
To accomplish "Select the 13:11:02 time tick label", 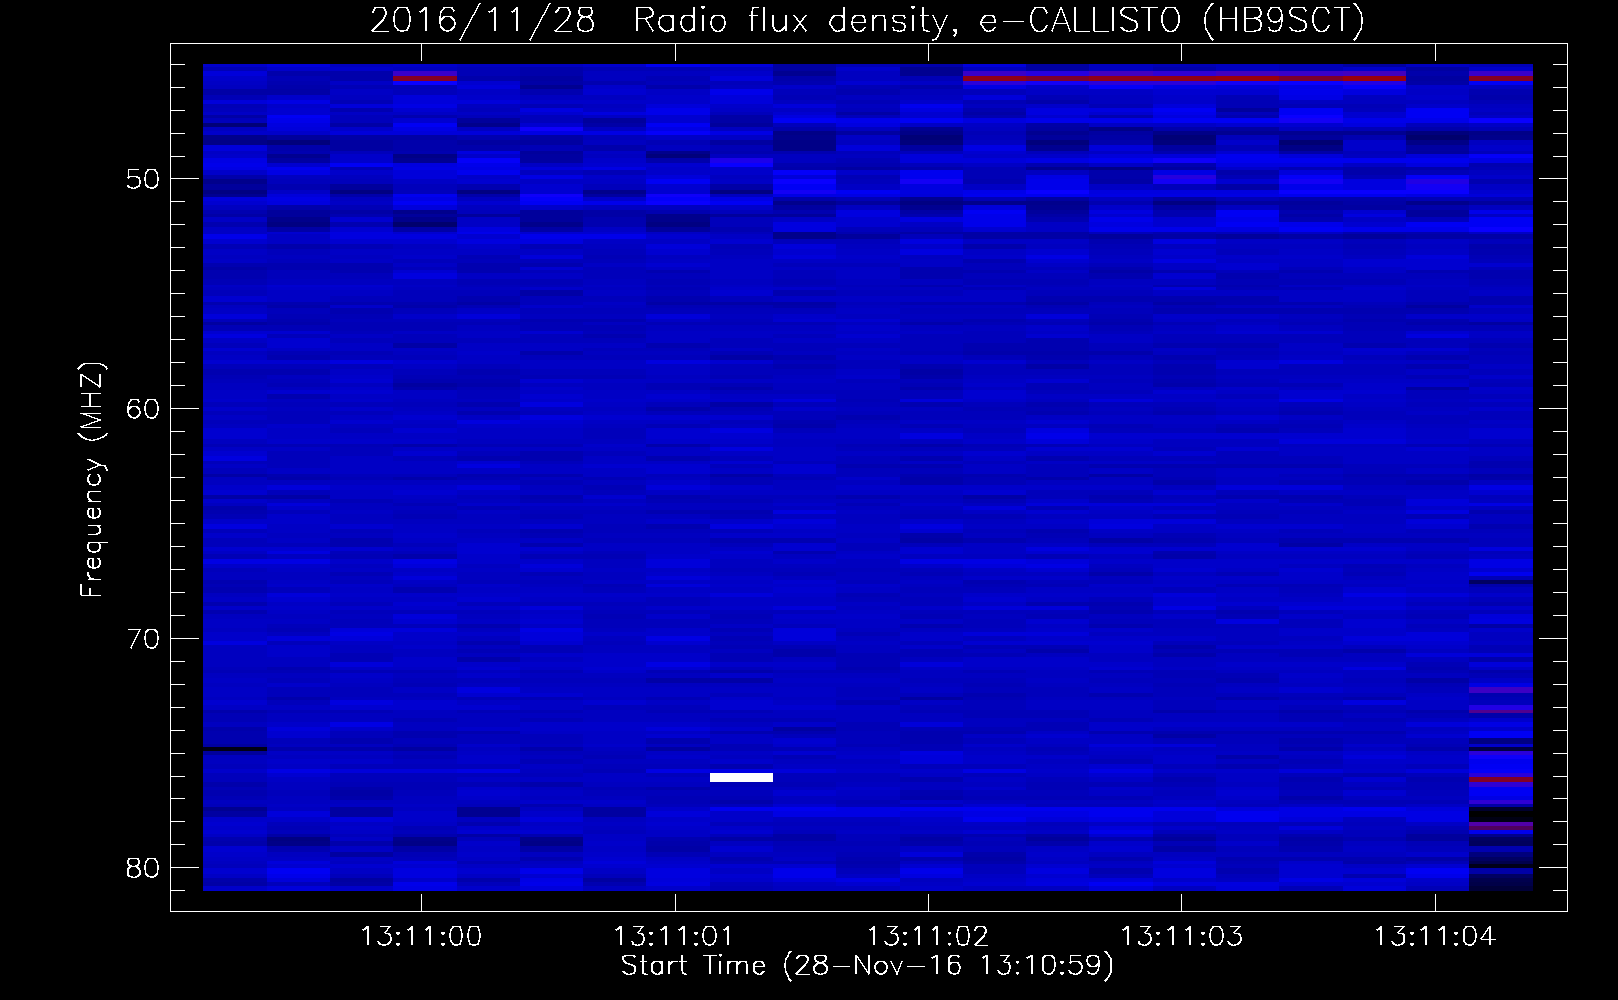I will (927, 937).
